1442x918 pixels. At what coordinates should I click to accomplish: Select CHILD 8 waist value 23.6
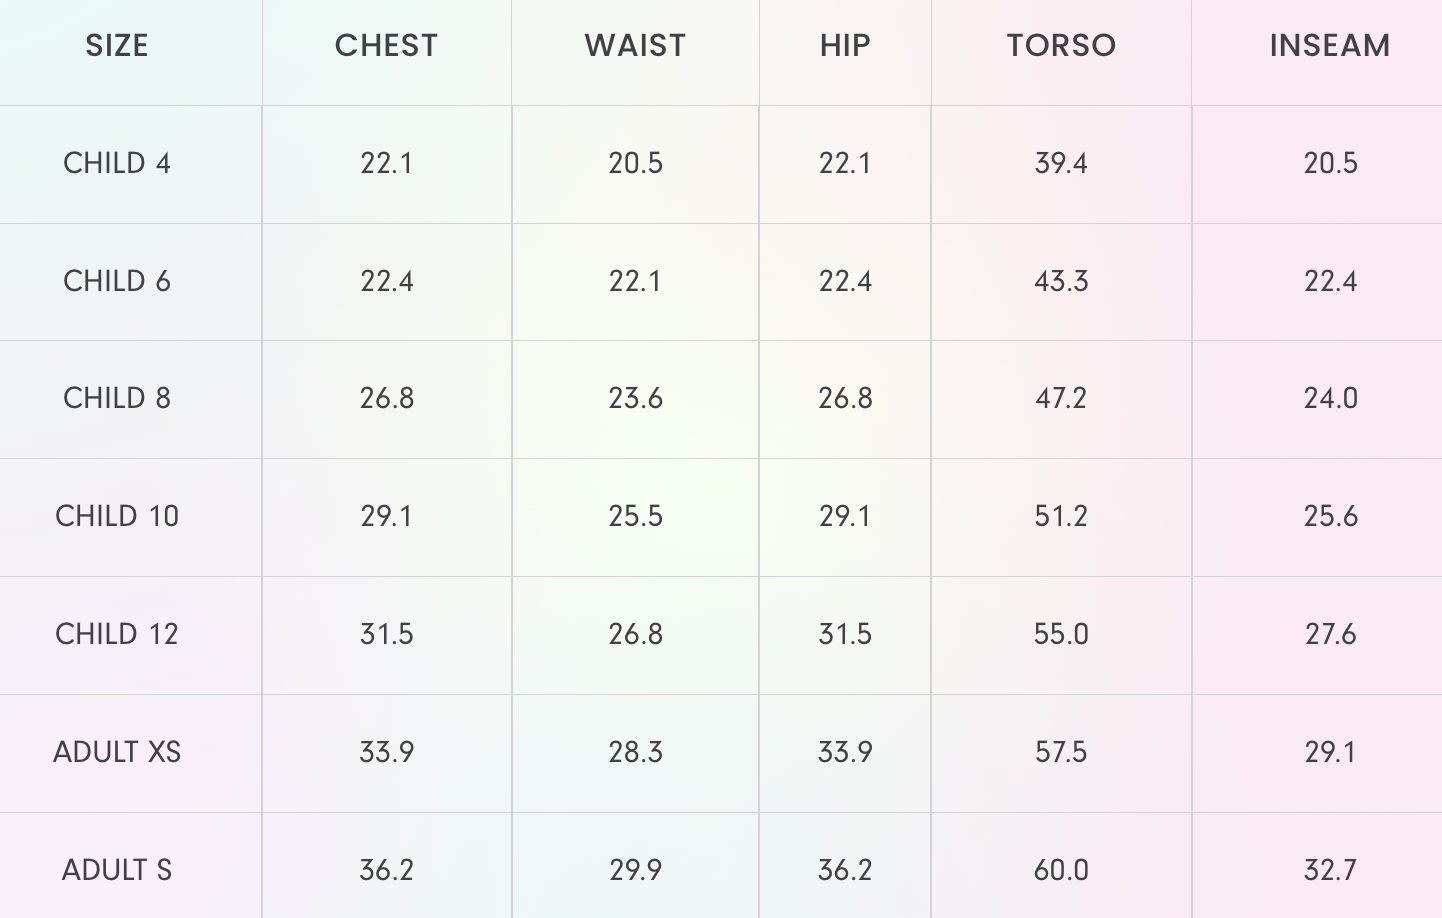(635, 398)
